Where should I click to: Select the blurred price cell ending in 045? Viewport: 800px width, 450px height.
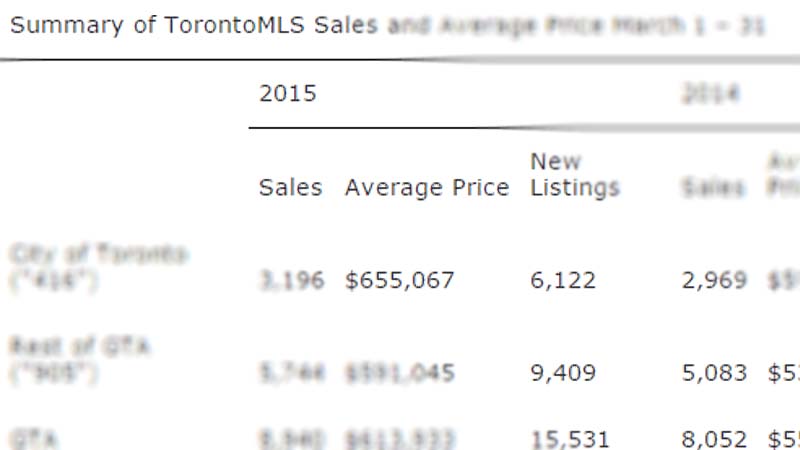pos(399,373)
